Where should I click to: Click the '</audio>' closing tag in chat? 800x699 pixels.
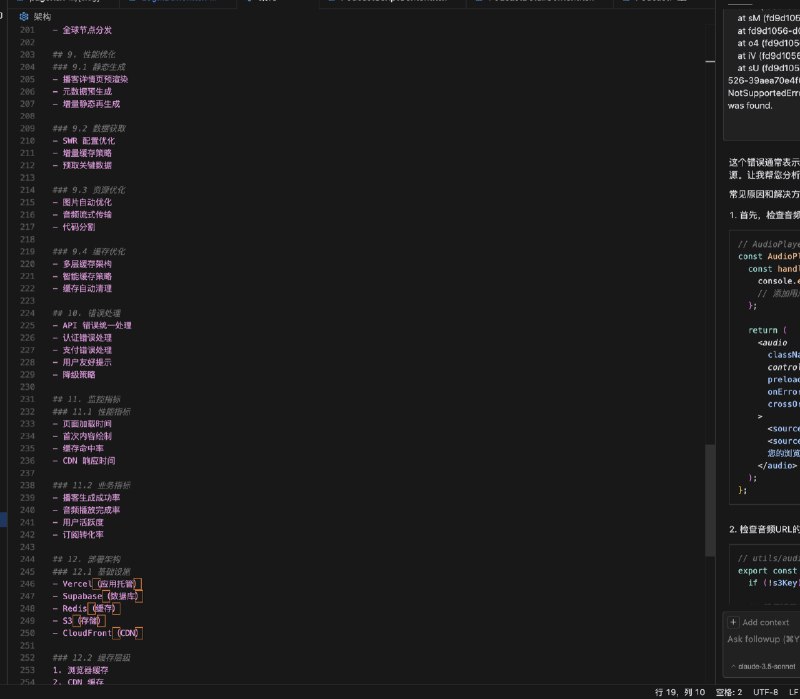click(x=777, y=465)
